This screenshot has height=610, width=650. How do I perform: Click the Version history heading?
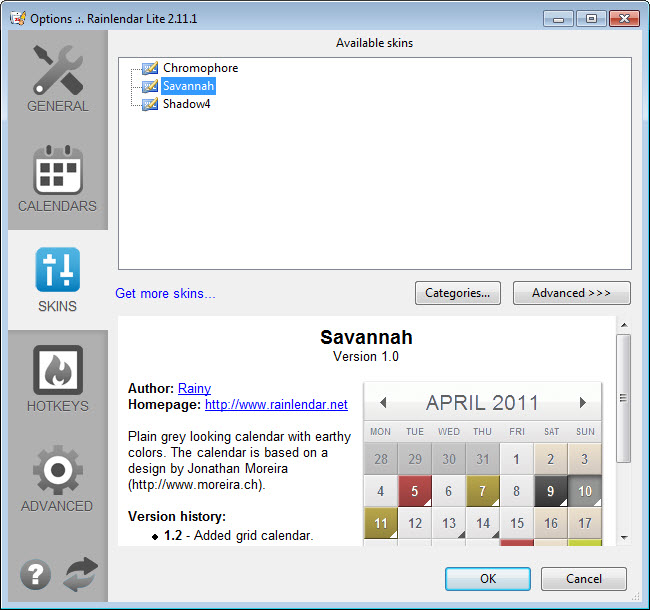[x=177, y=516]
